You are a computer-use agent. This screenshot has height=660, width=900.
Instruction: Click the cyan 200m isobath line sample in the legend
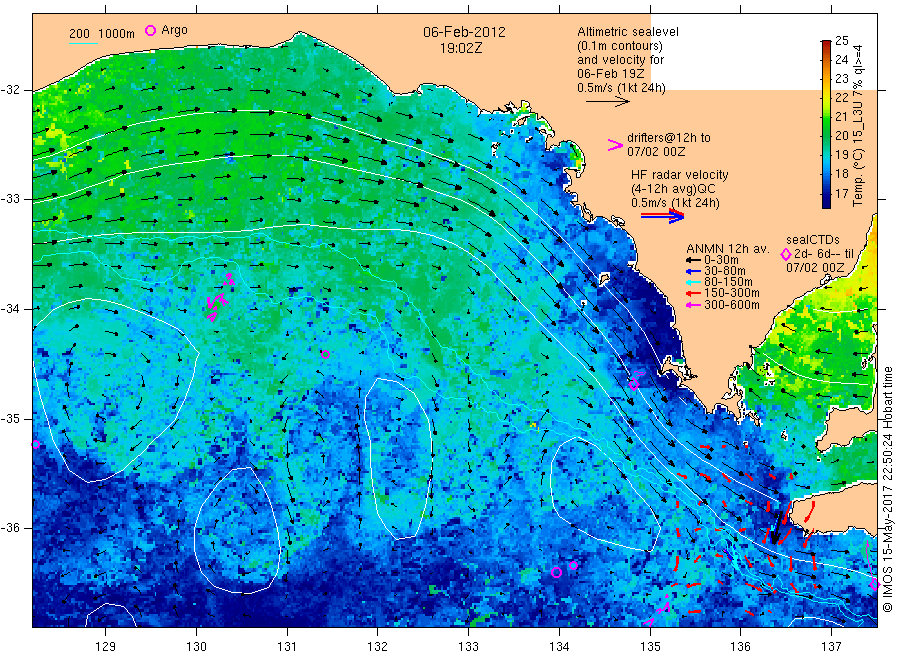tap(83, 43)
